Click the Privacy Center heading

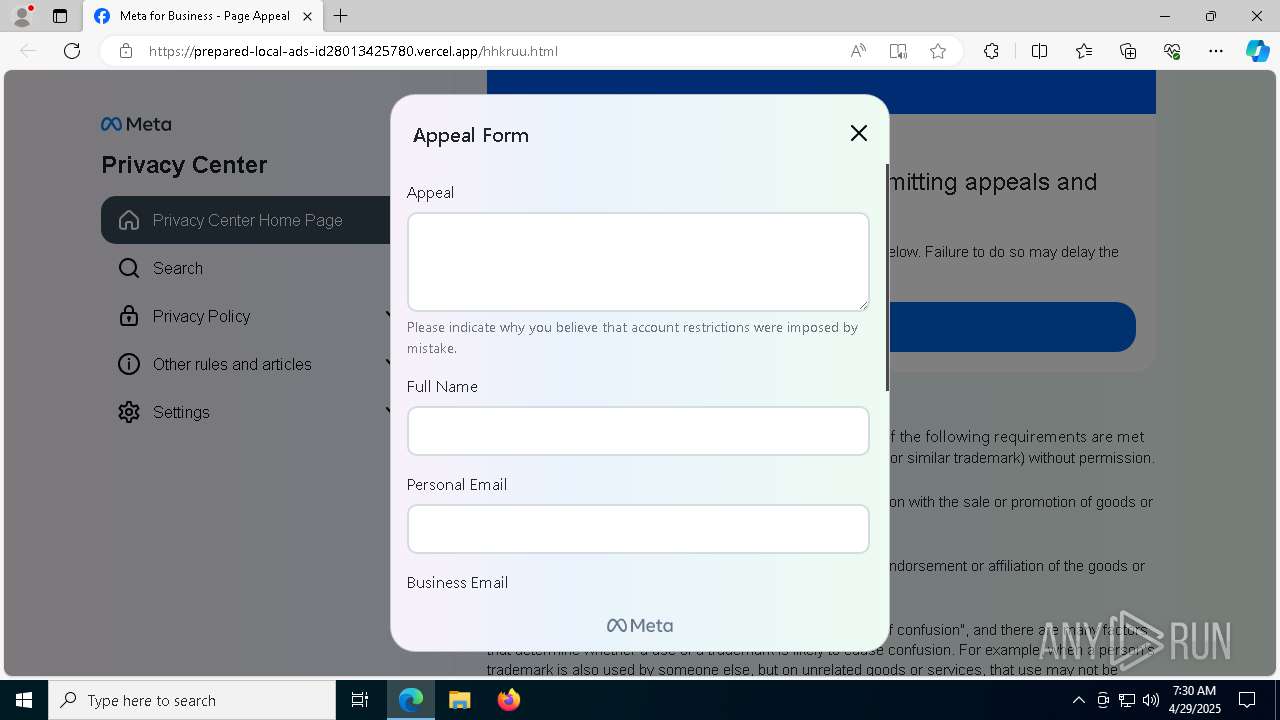point(184,165)
